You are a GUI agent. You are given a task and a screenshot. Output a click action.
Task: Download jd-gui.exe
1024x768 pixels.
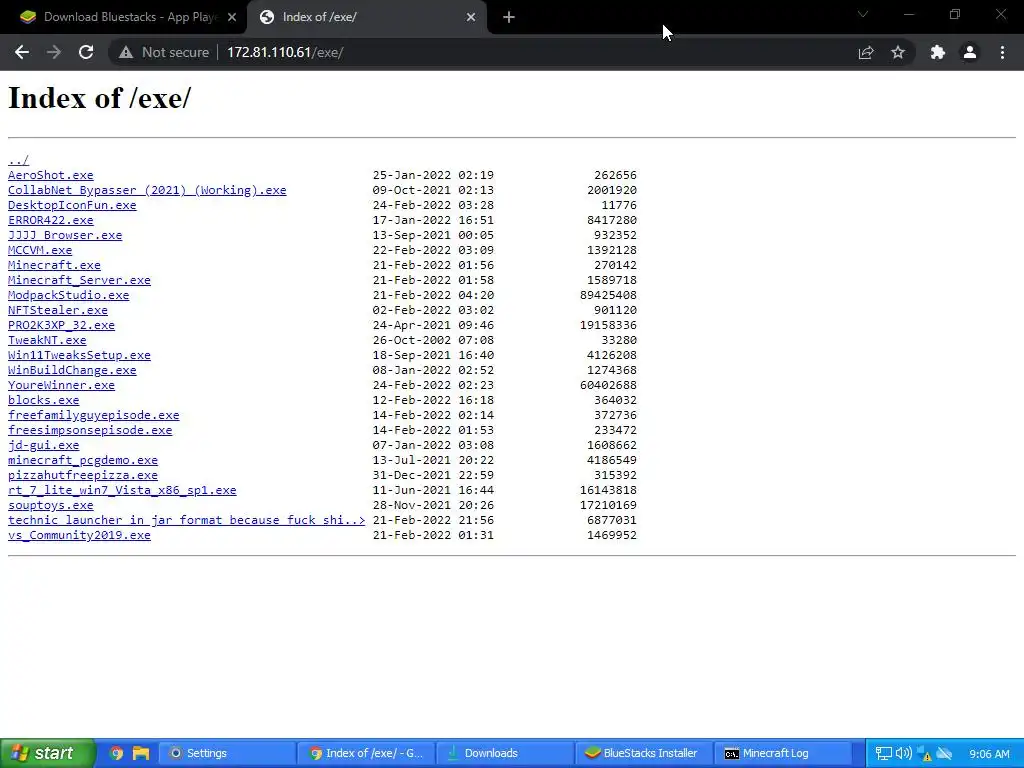tap(43, 445)
